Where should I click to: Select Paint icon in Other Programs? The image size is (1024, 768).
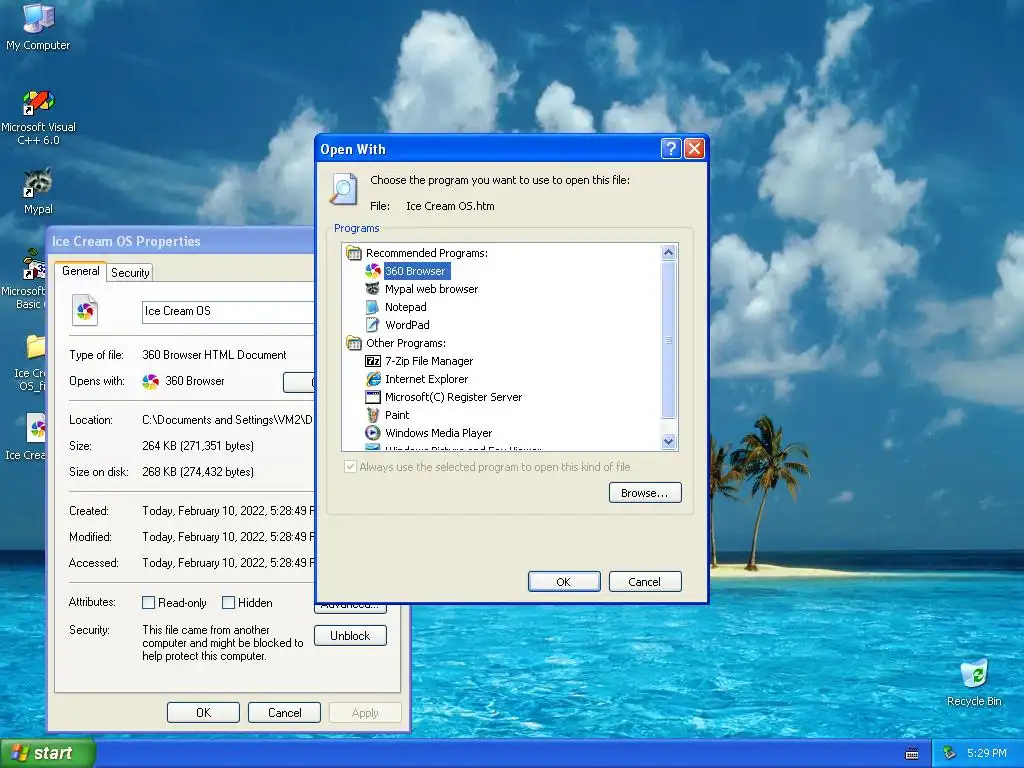[373, 415]
